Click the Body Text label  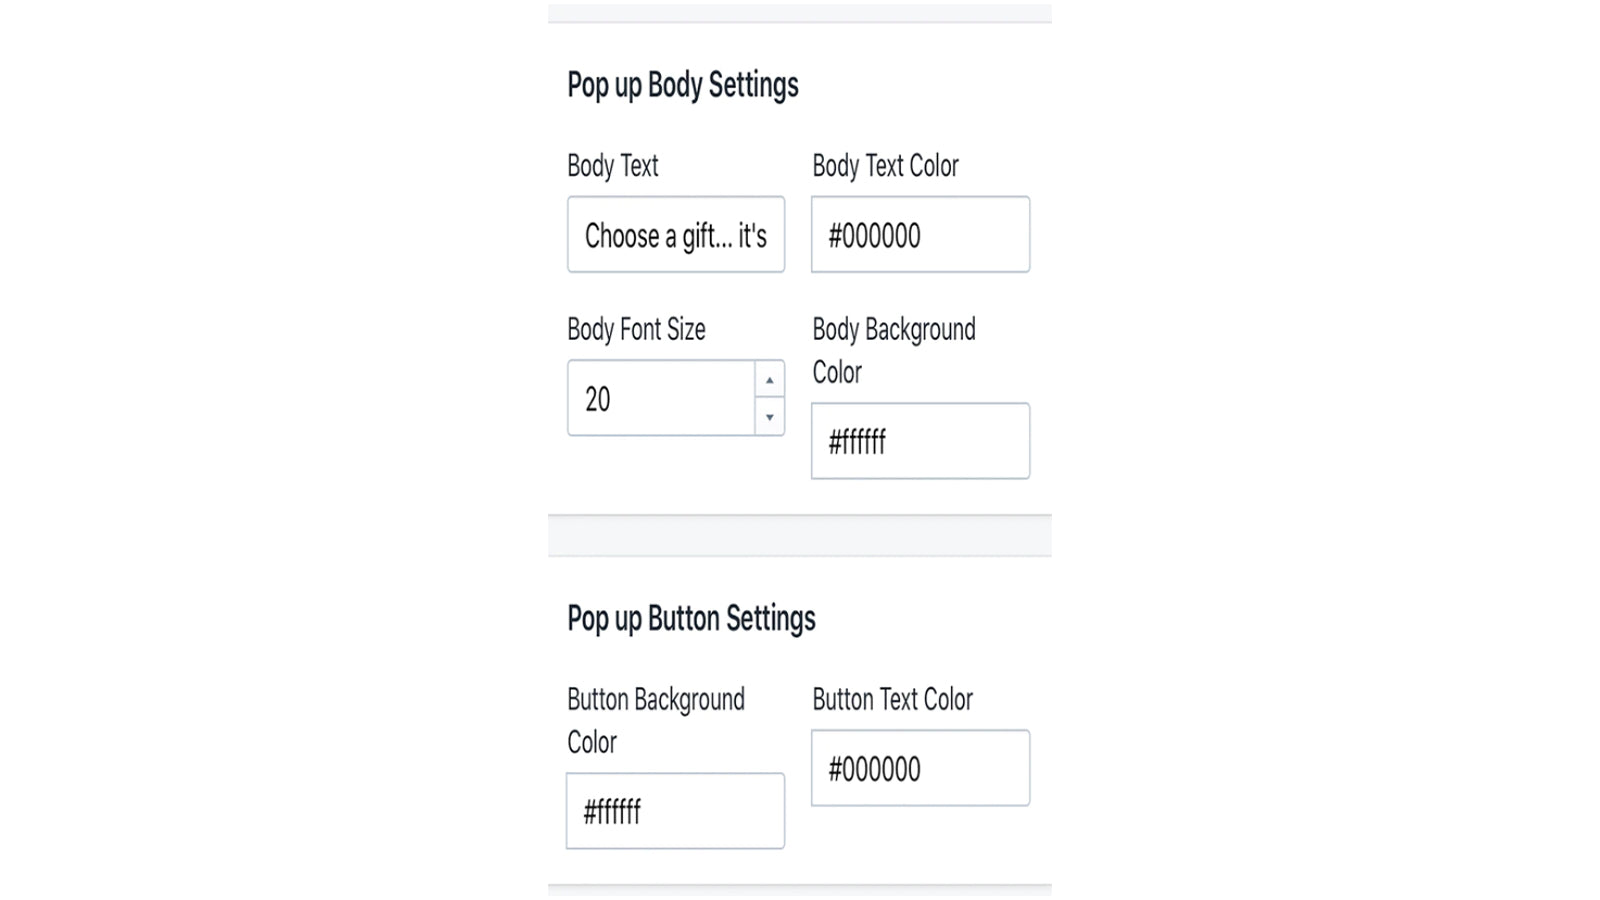[612, 166]
